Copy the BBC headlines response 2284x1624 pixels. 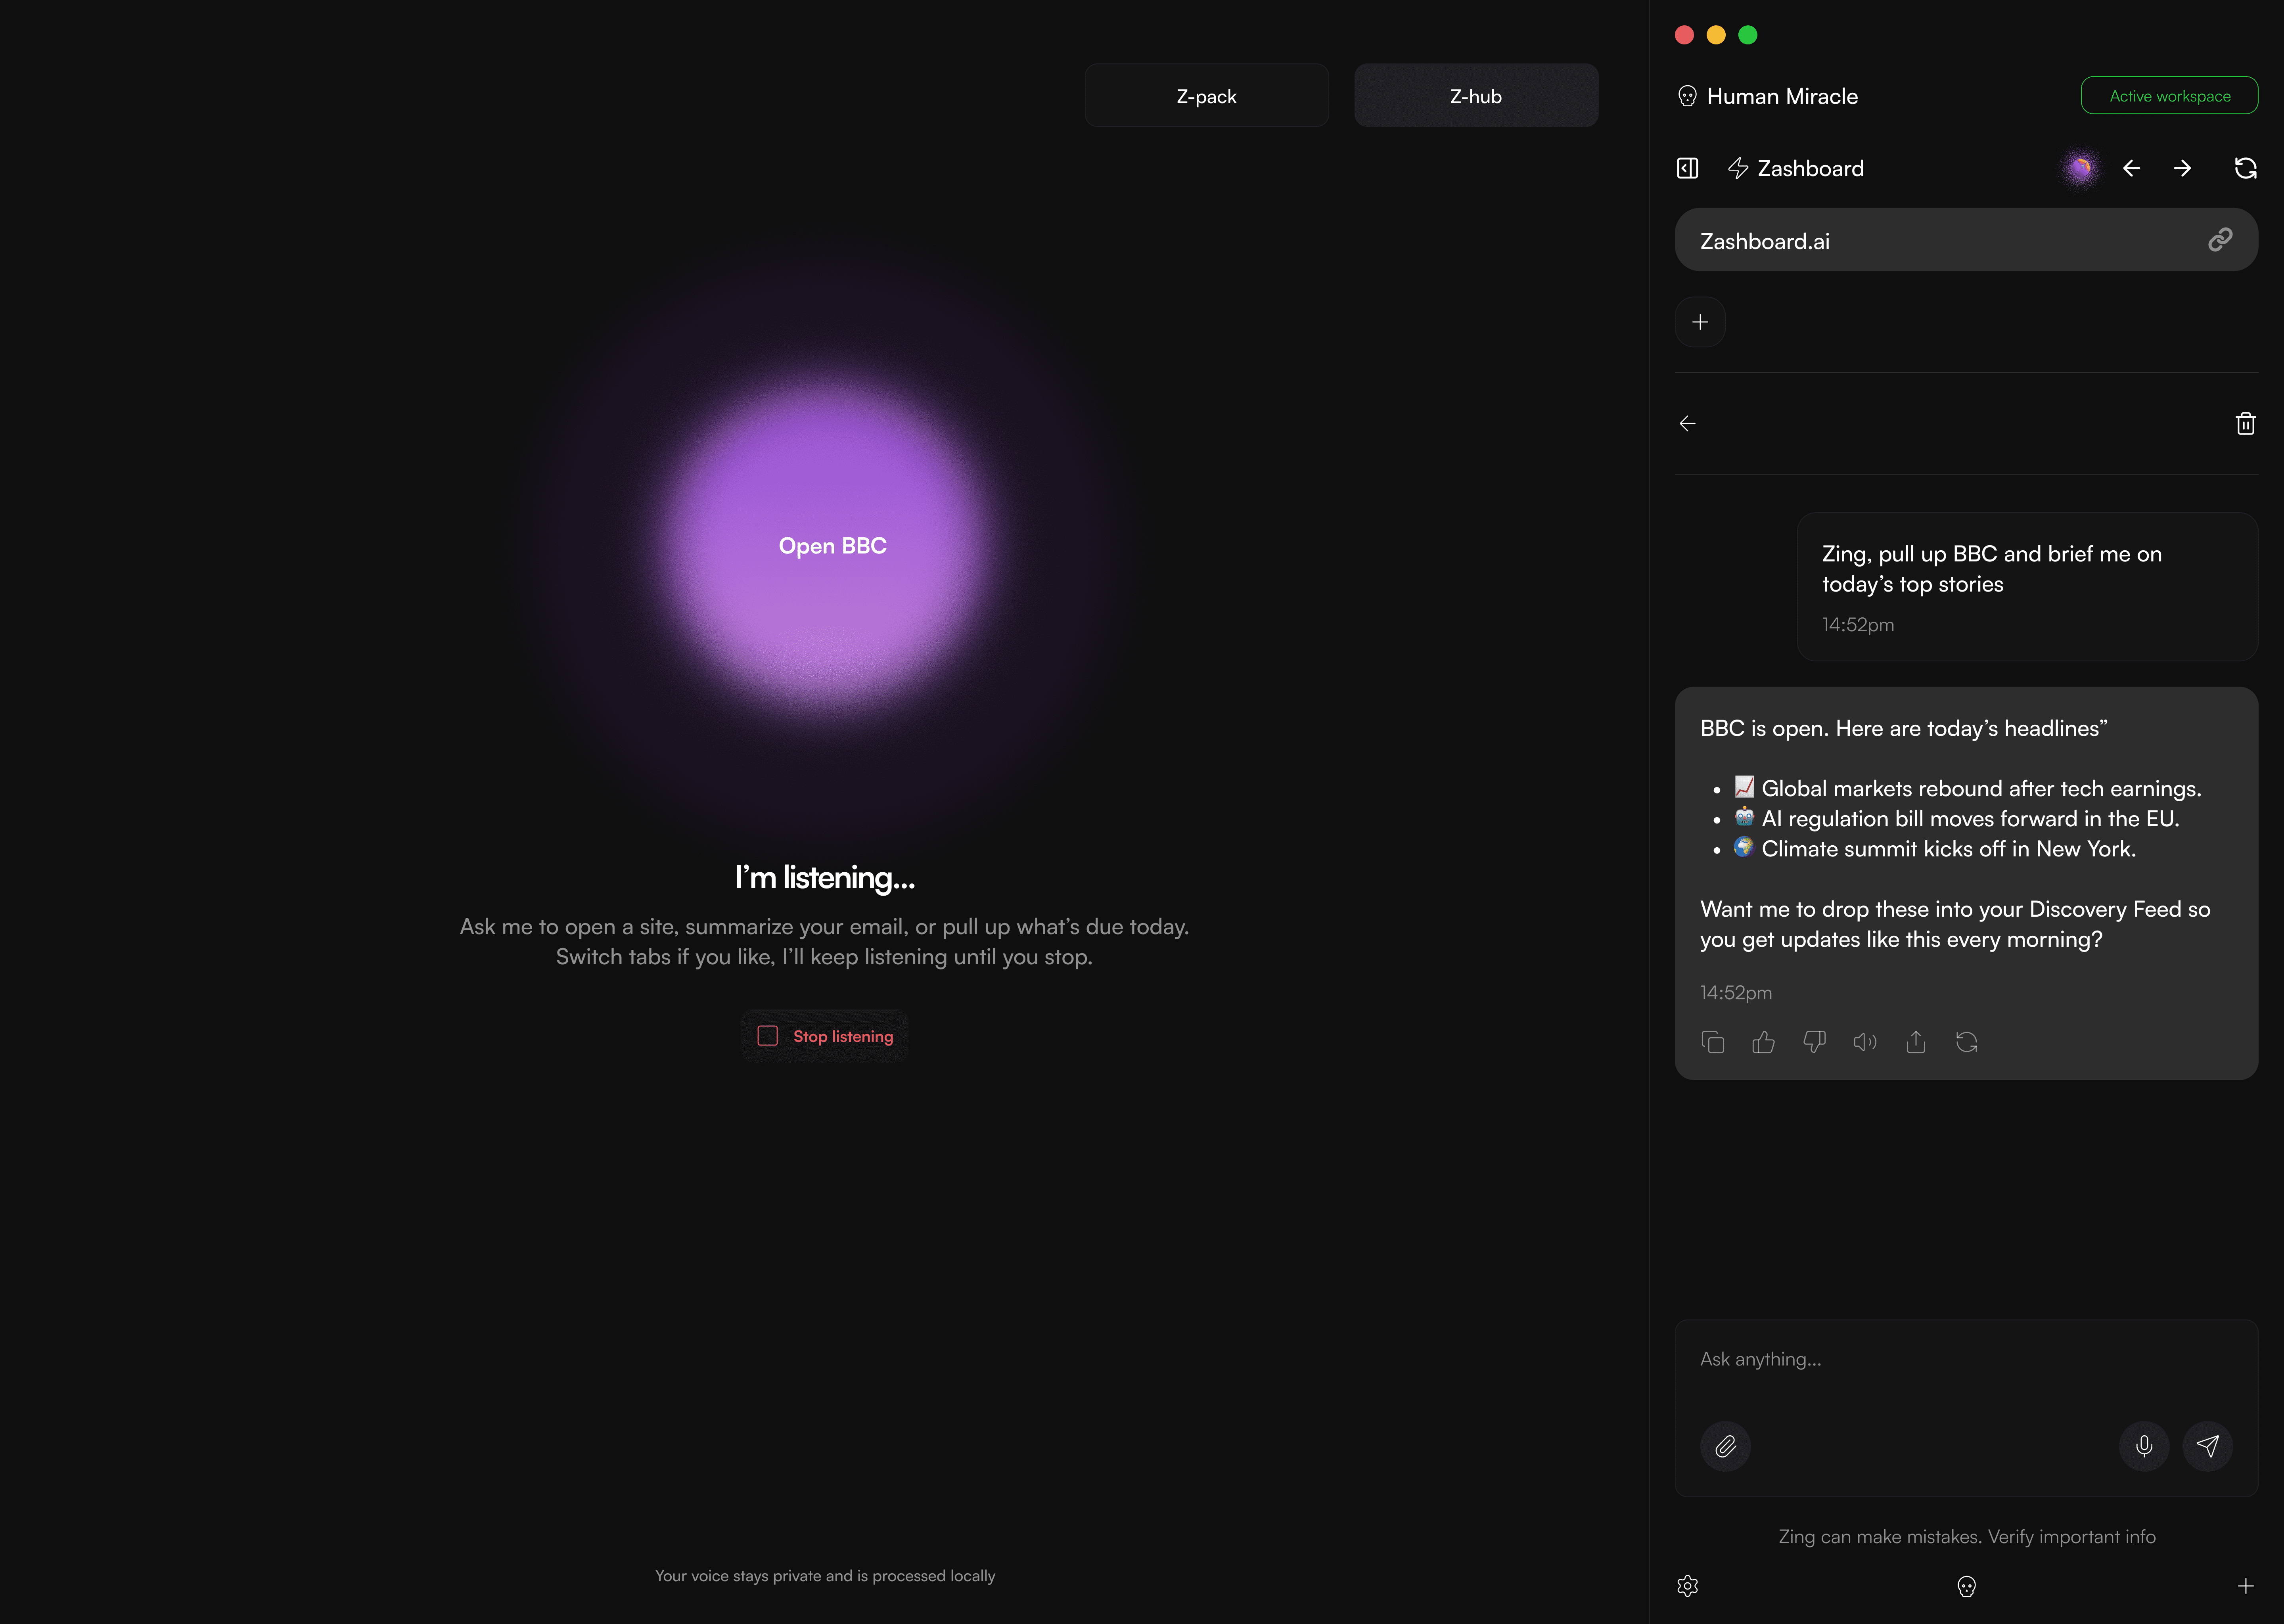pyautogui.click(x=1712, y=1042)
